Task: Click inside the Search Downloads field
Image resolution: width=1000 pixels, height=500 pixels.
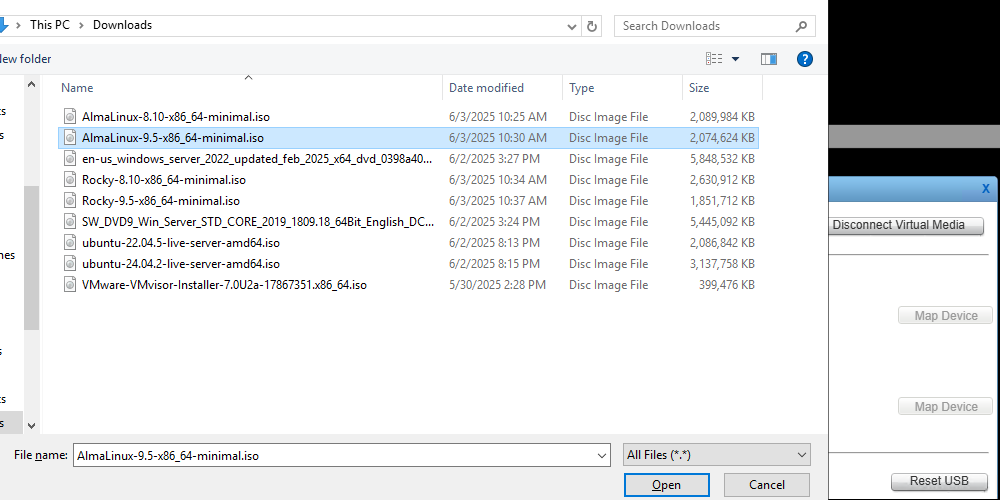Action: pos(700,26)
